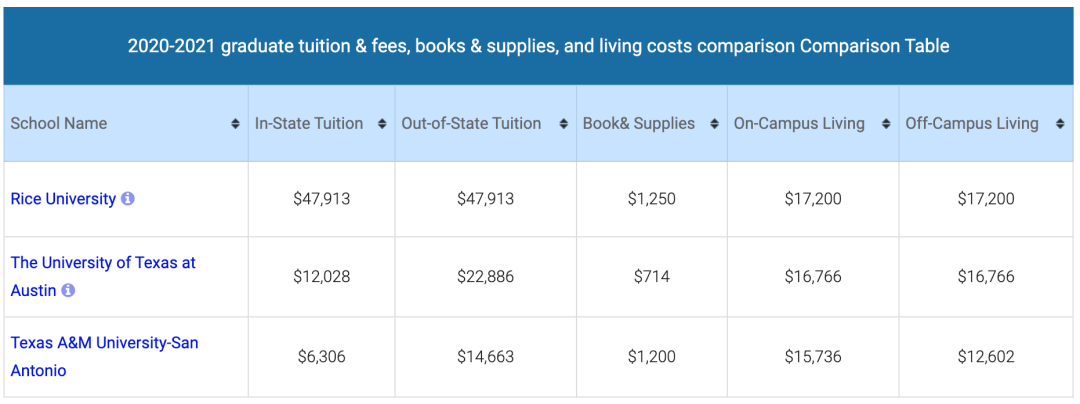Viewport: 1080px width, 404px height.
Task: Click the School Name column header
Action: [126, 124]
